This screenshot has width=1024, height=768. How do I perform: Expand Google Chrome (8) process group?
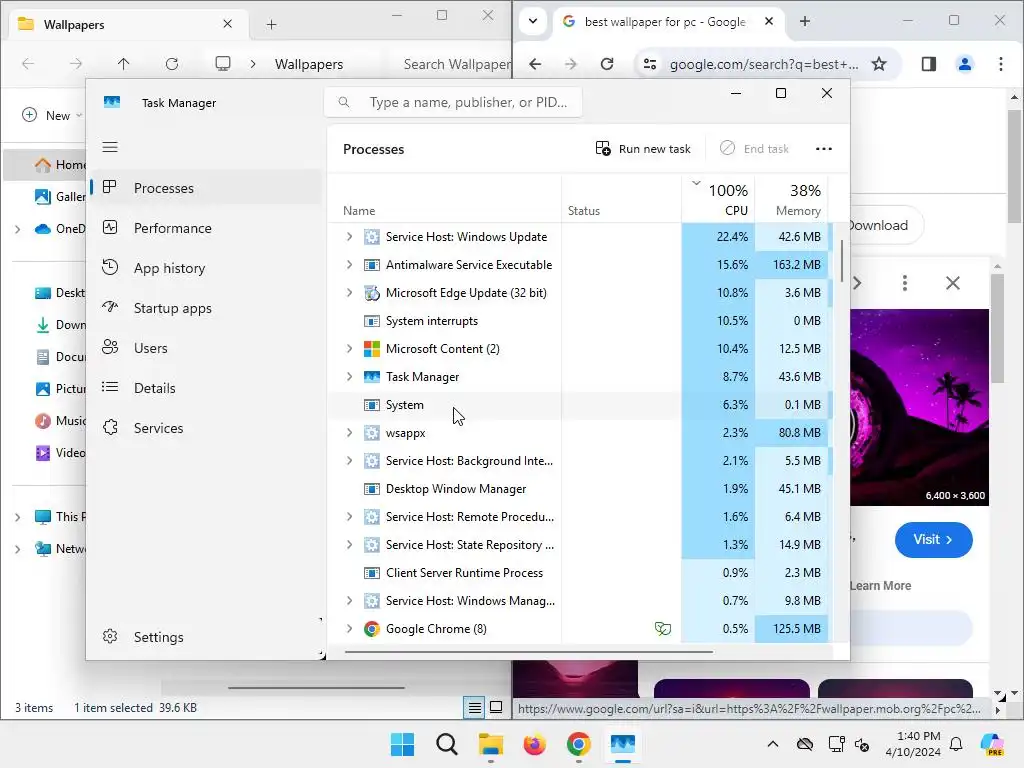coord(349,629)
